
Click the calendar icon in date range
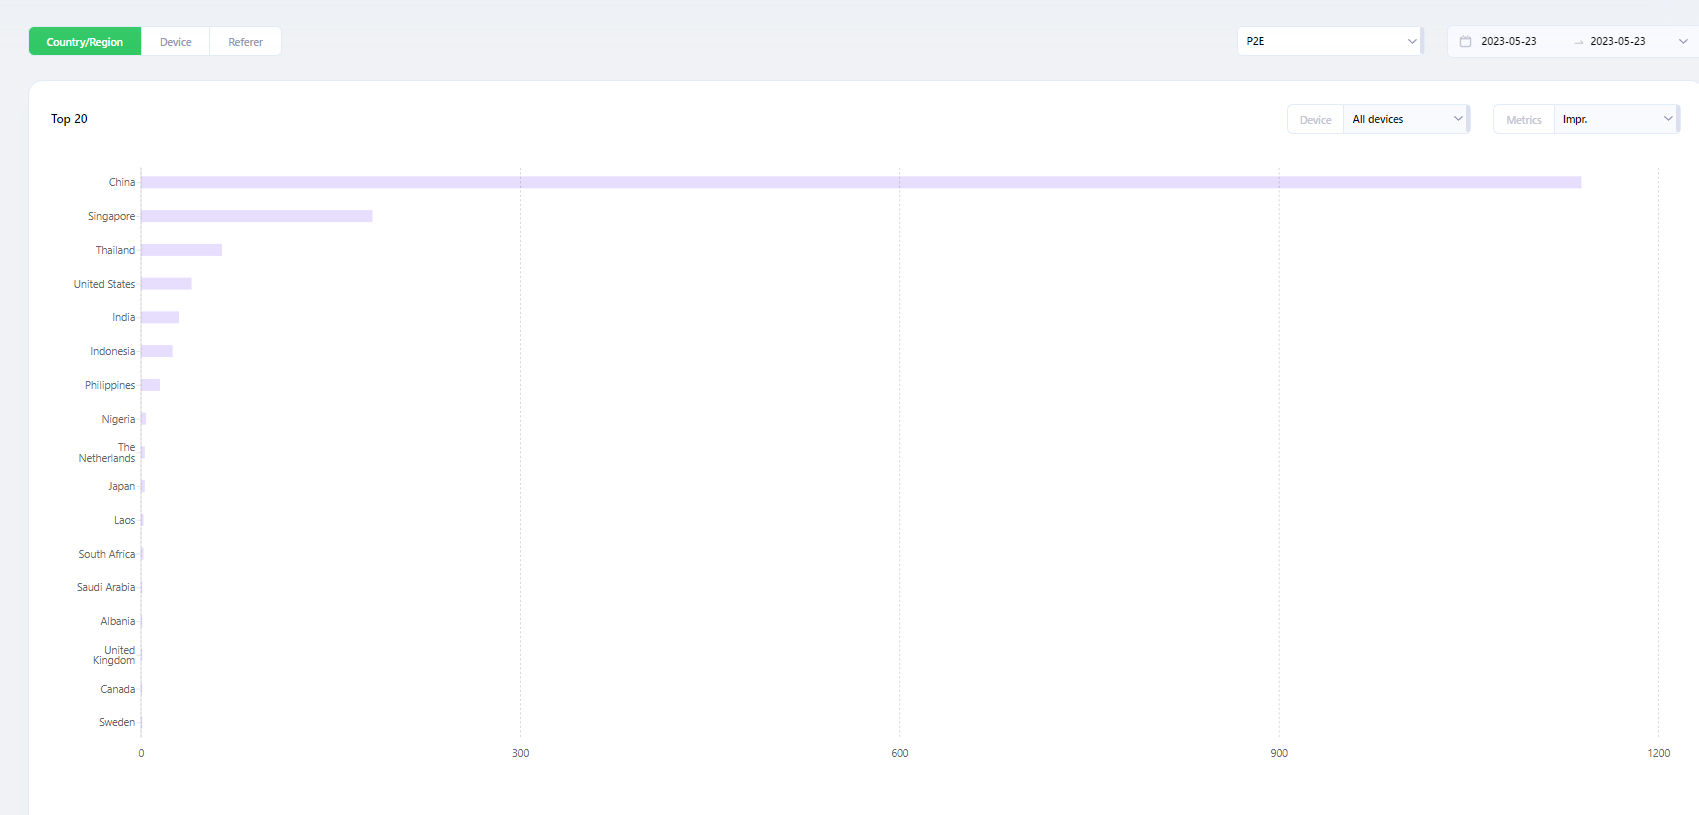click(x=1465, y=42)
